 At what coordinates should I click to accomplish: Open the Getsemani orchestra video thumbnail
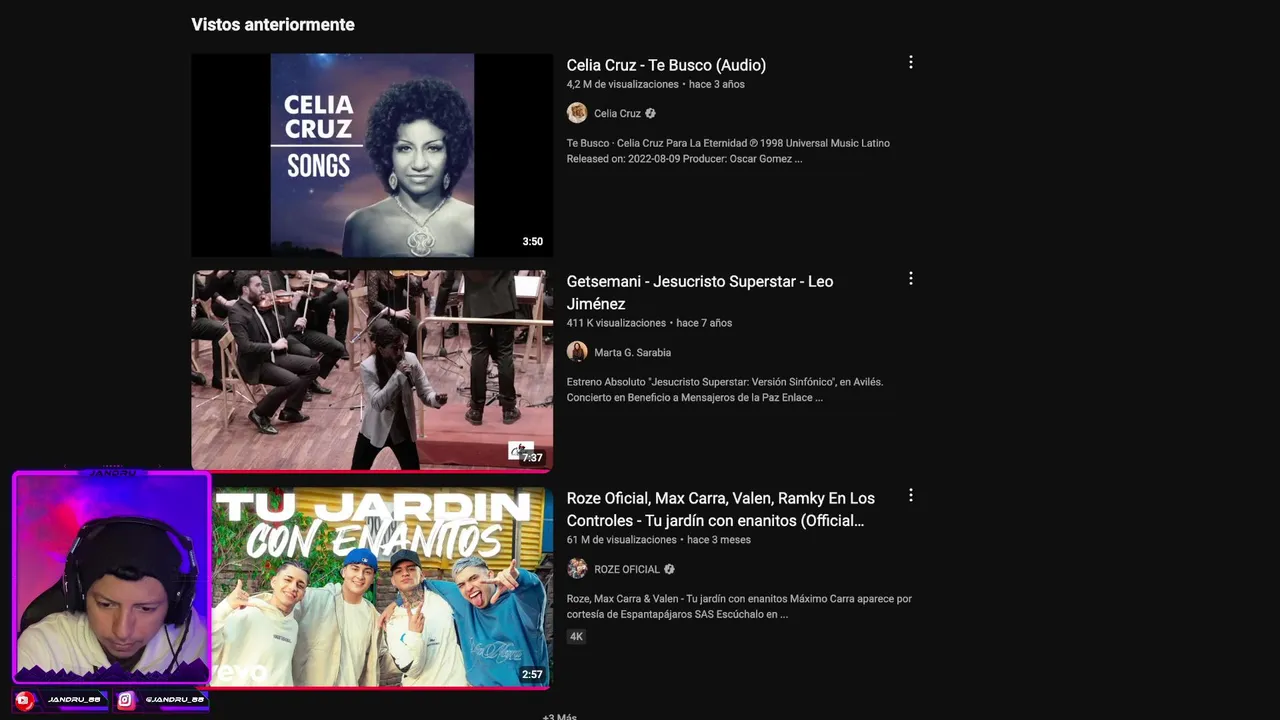(372, 369)
